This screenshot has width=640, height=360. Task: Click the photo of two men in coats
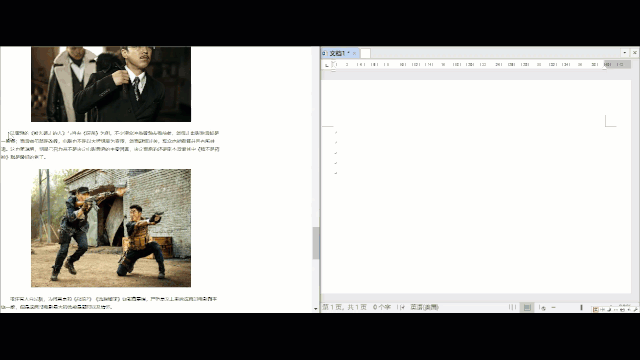tap(111, 84)
